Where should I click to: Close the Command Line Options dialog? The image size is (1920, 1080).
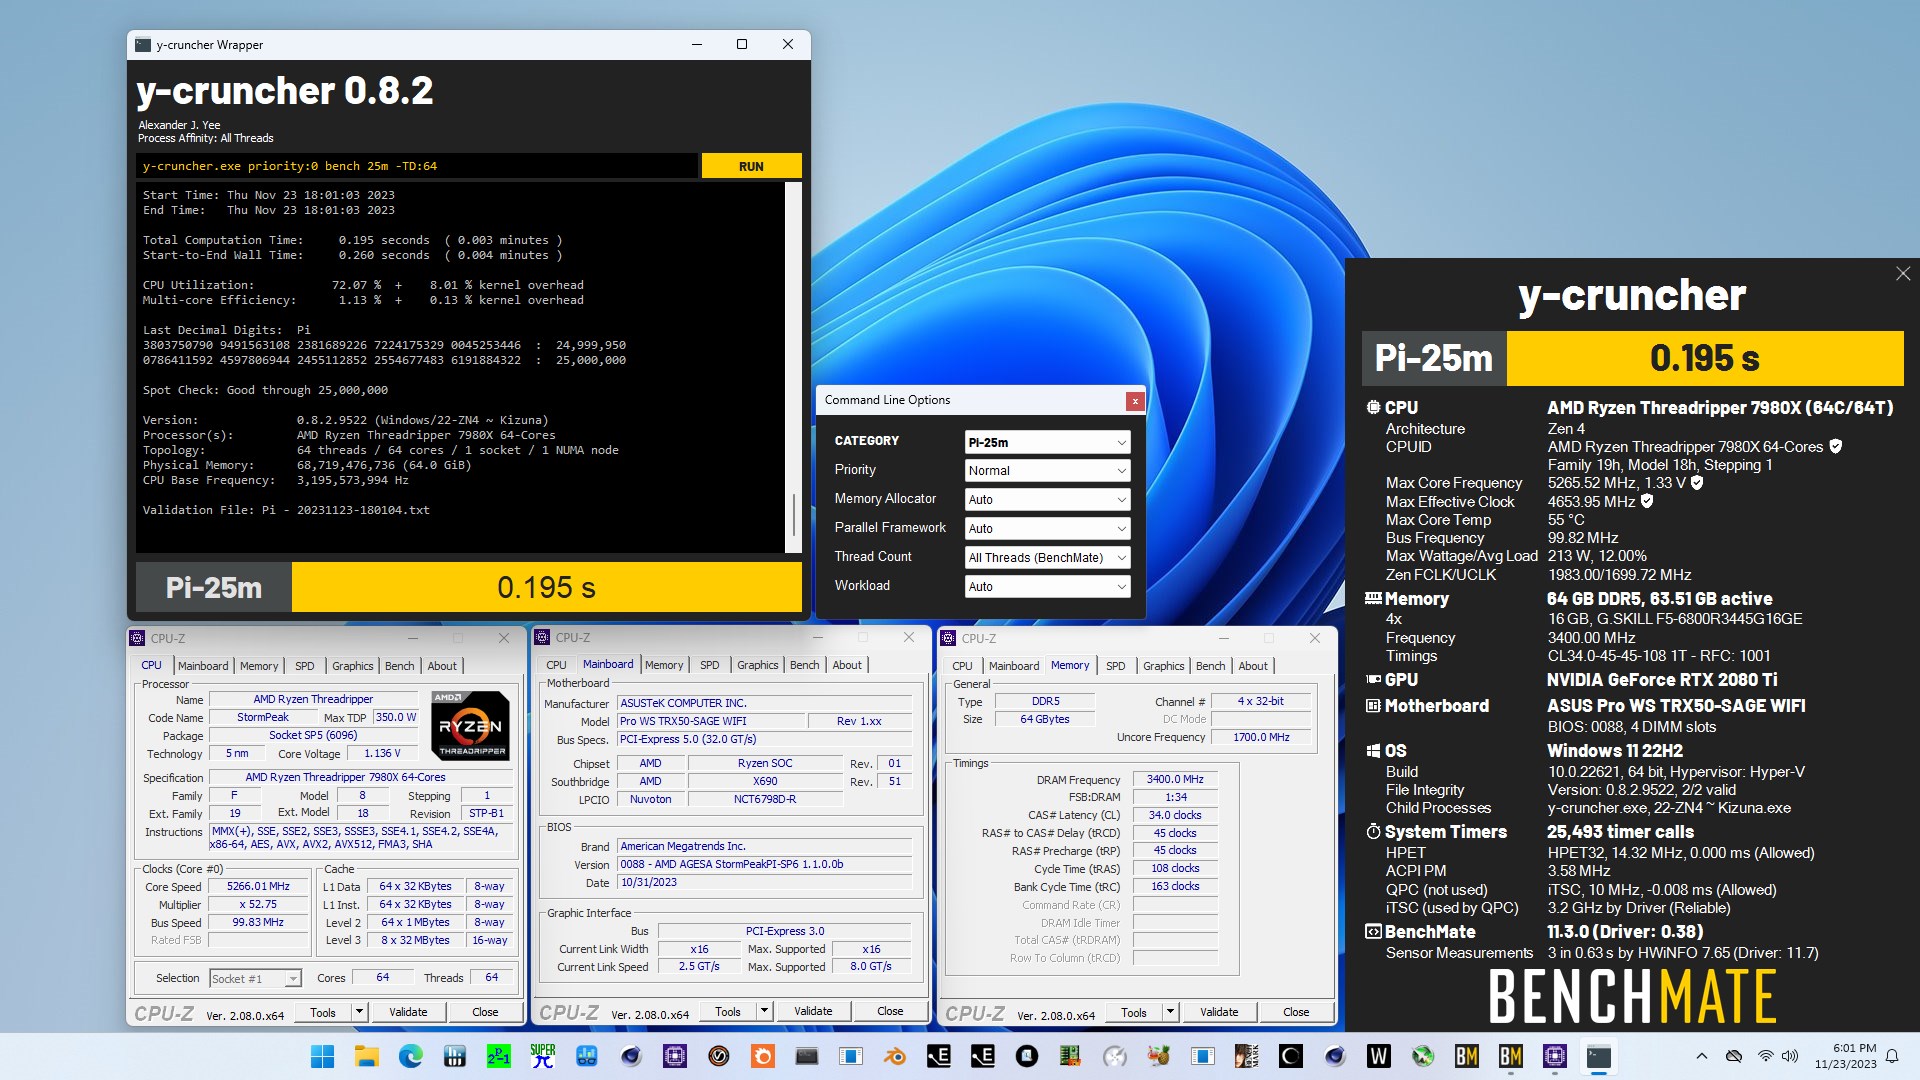pyautogui.click(x=1135, y=401)
